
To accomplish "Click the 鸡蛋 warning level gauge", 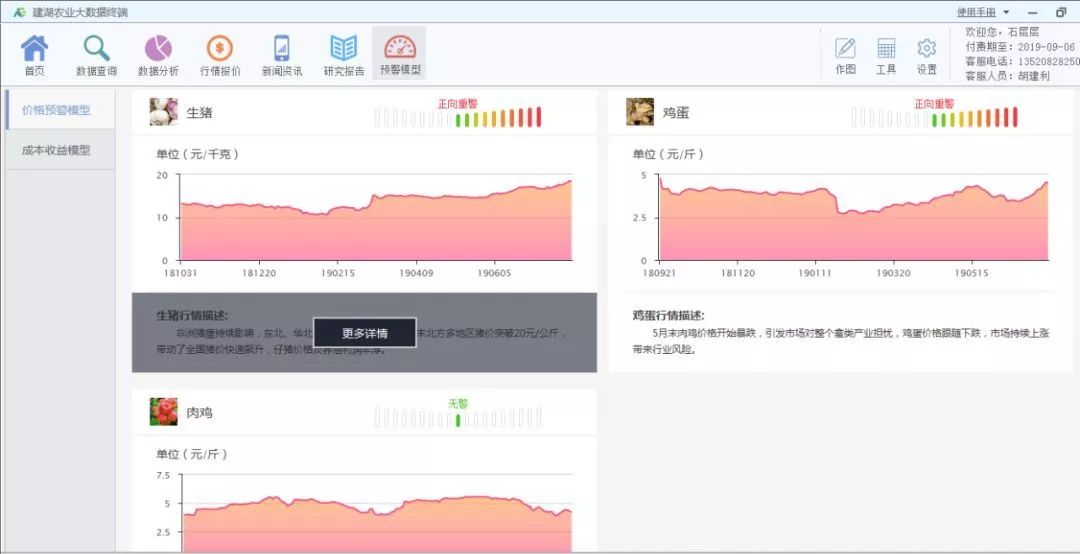I will coord(935,117).
